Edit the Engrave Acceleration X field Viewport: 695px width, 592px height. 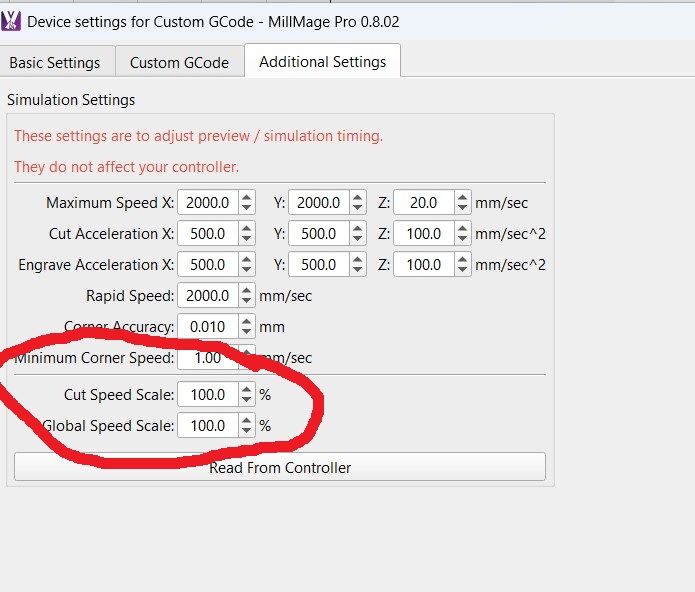[208, 265]
